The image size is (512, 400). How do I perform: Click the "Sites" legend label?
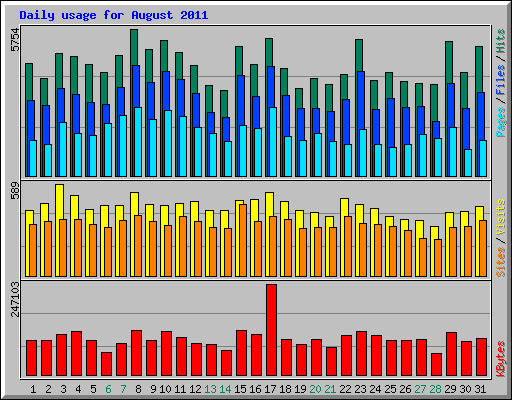click(x=501, y=262)
